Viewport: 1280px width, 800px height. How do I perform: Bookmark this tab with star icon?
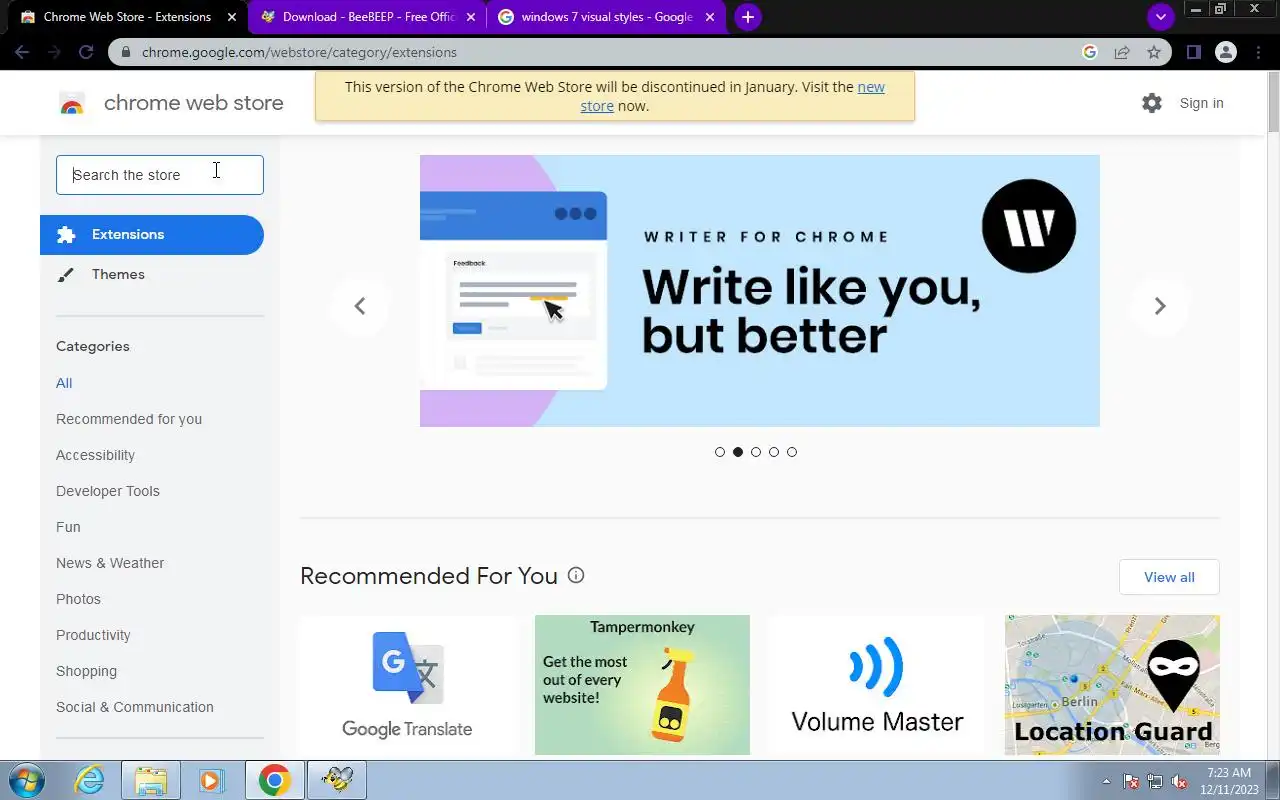point(1154,52)
